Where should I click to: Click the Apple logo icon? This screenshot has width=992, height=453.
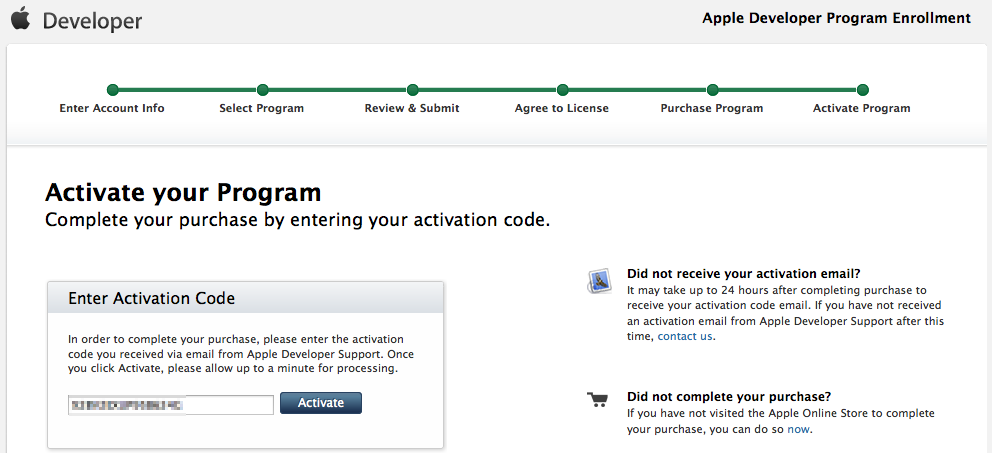[20, 19]
